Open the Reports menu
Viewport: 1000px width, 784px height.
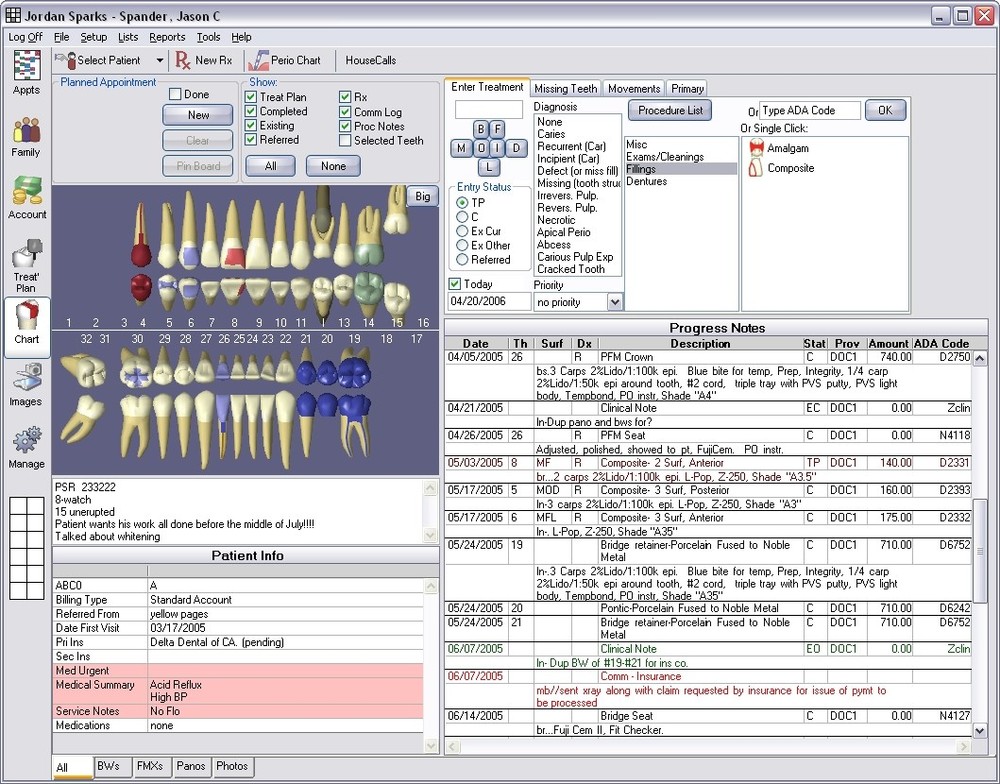[x=166, y=37]
